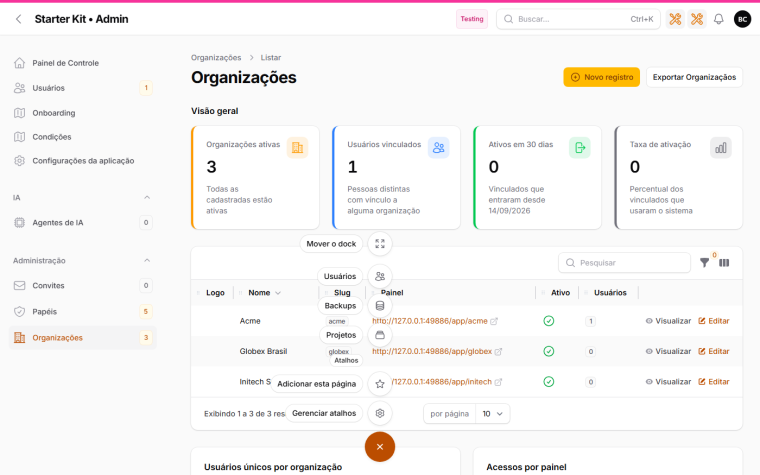Open the app/acme panel URL link

(429, 321)
